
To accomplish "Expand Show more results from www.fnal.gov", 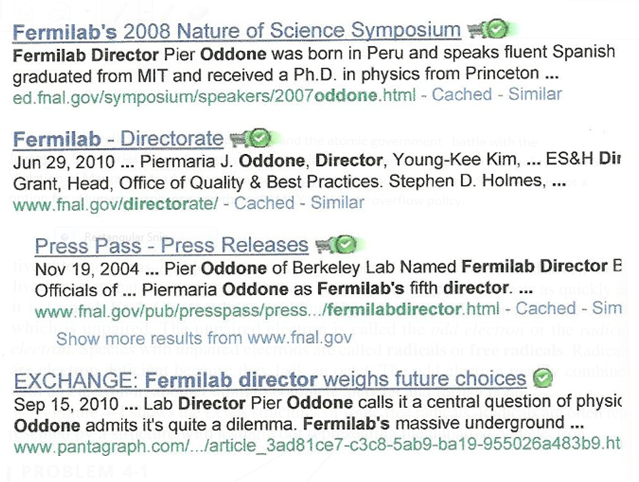I will 189,338.
